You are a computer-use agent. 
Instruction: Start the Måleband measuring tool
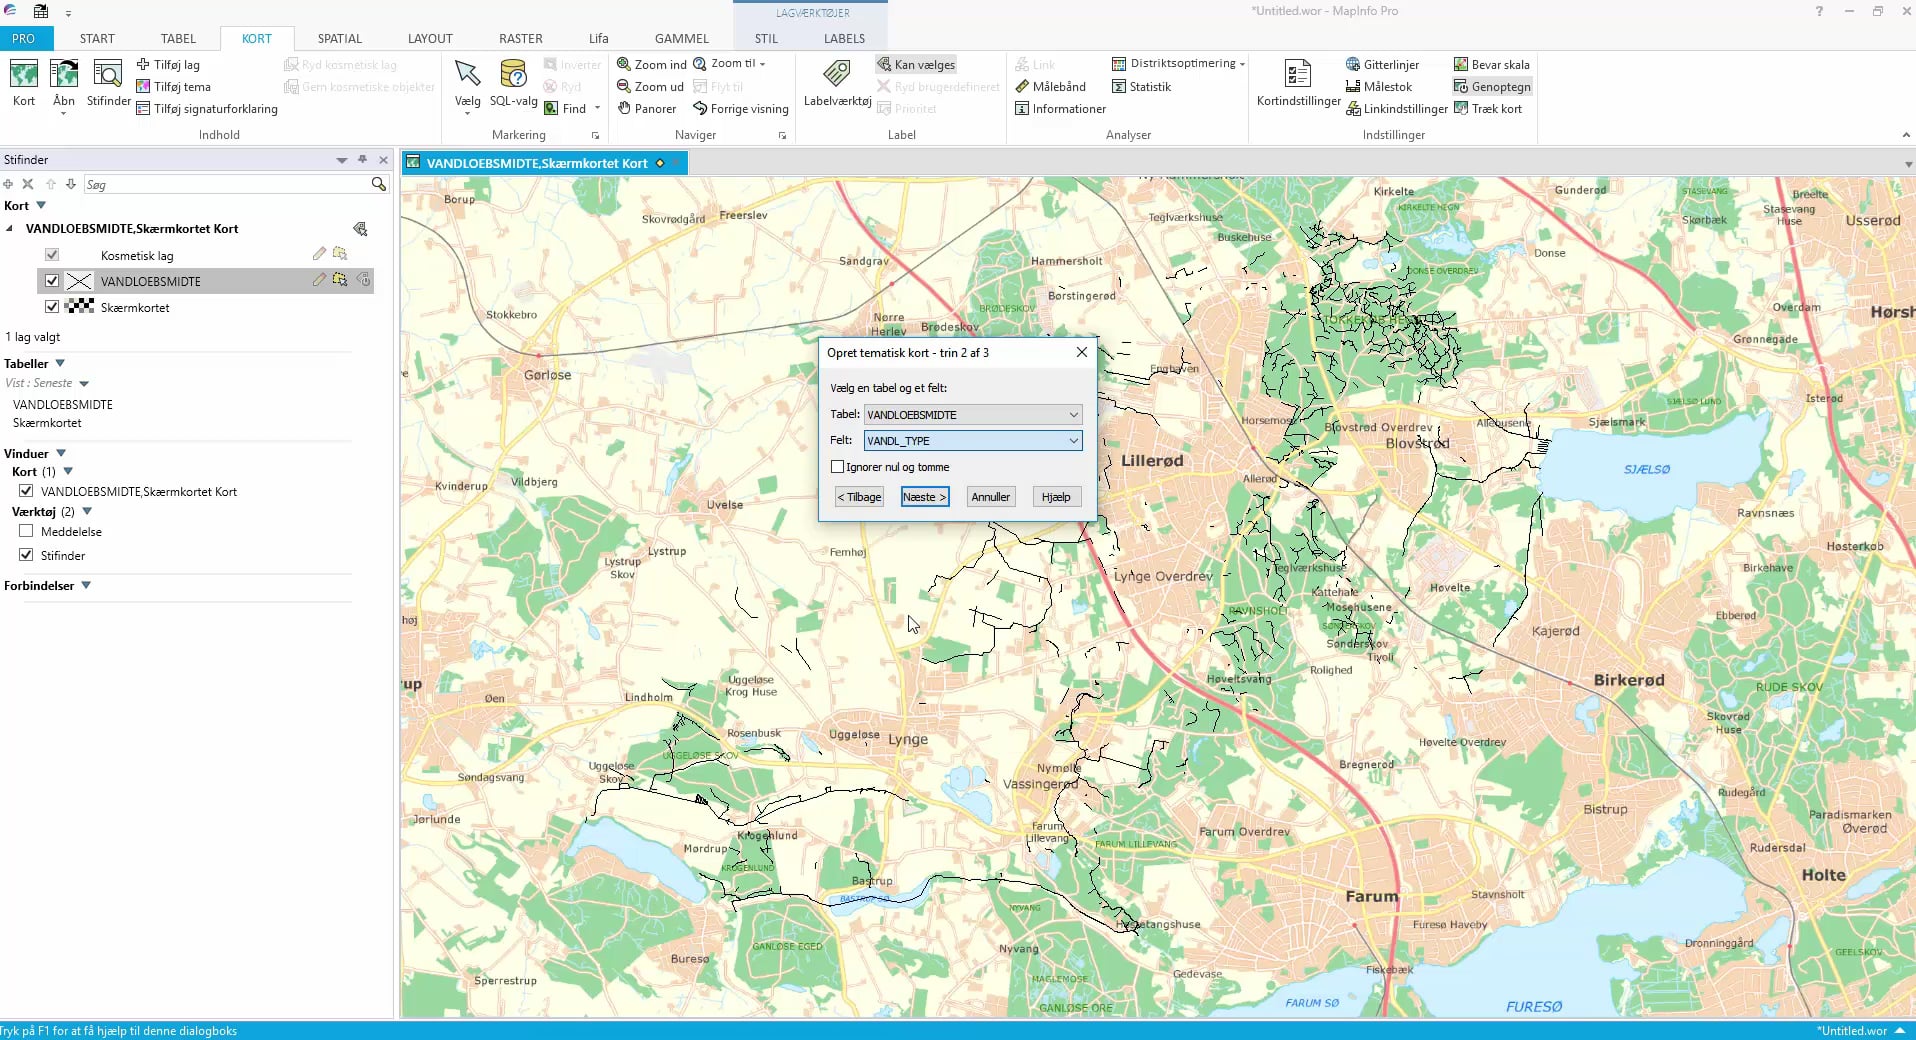coord(1052,86)
